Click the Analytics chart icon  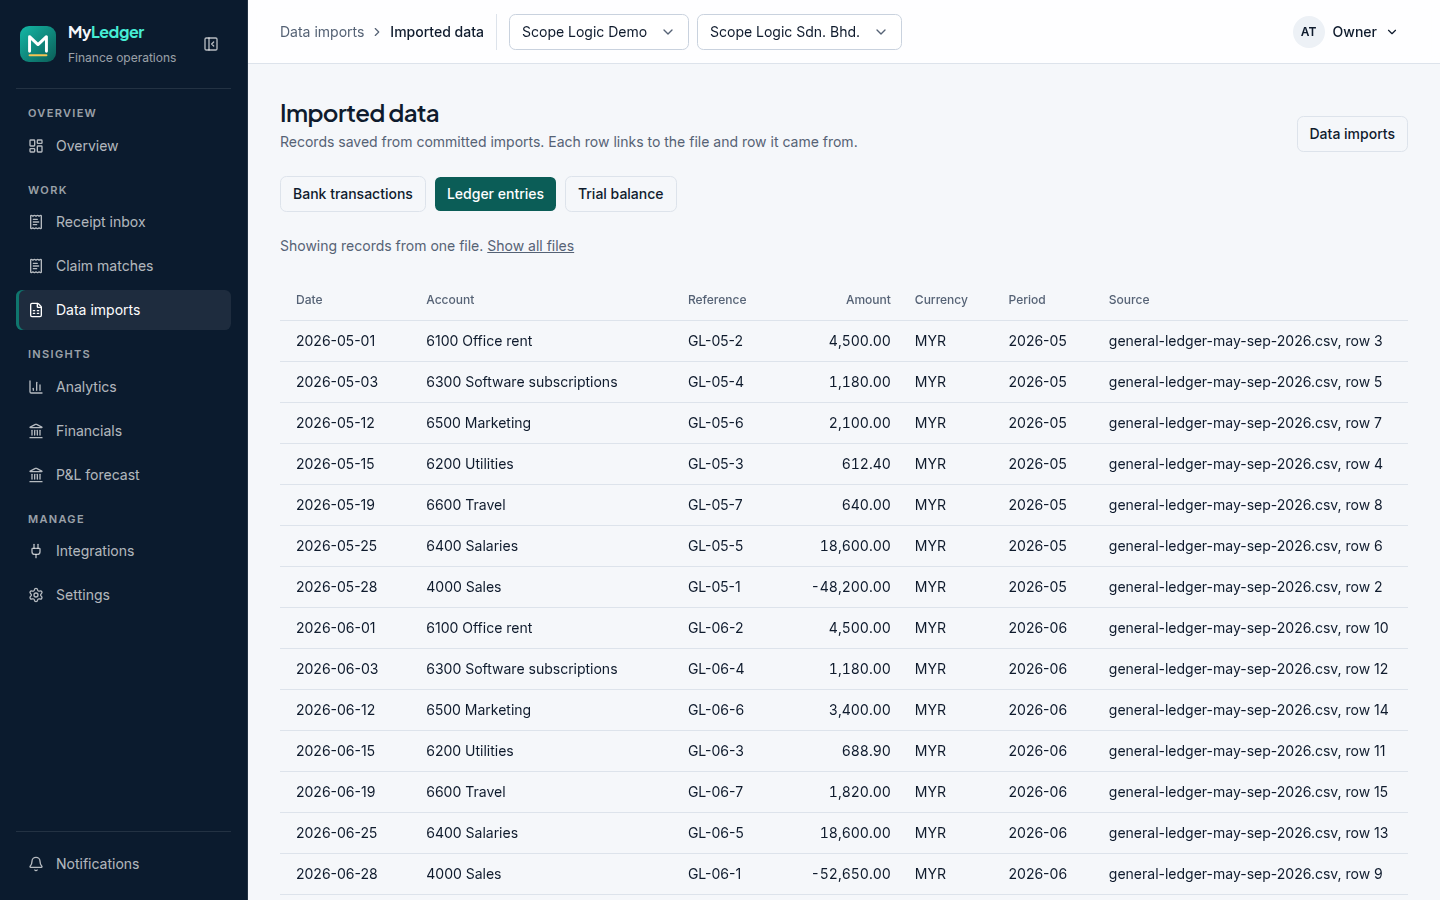pos(36,387)
